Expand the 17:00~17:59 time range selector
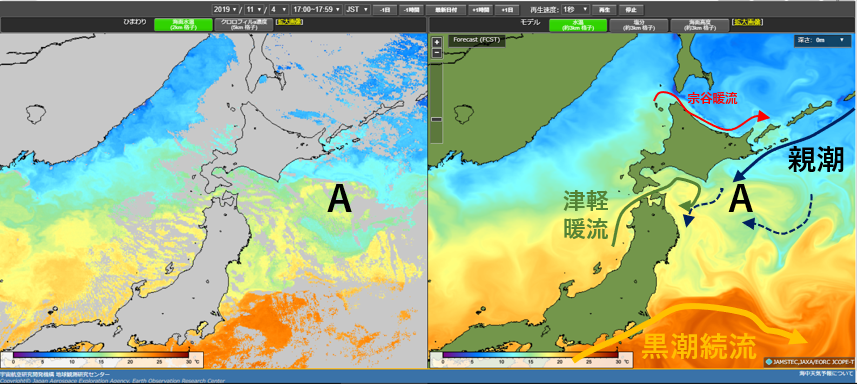 [x=316, y=9]
